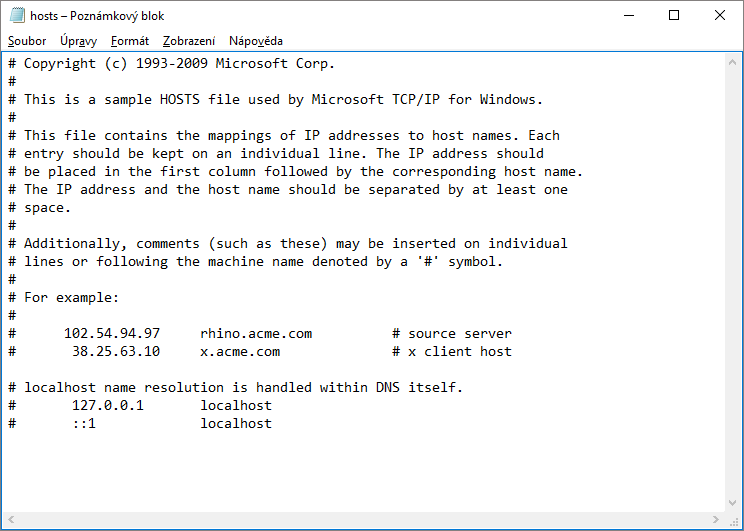Close the hosts Notepad window
This screenshot has width=744, height=531.
(x=720, y=16)
